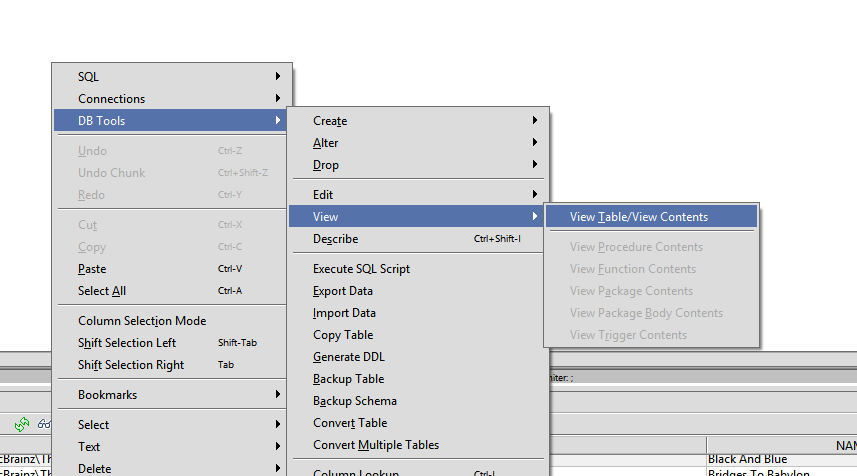Choose Paste from the context menu
857x476 pixels.
tap(92, 269)
